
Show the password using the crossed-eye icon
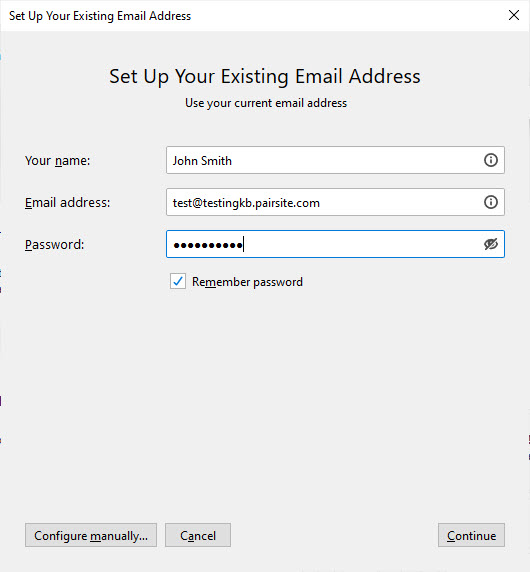pos(491,244)
